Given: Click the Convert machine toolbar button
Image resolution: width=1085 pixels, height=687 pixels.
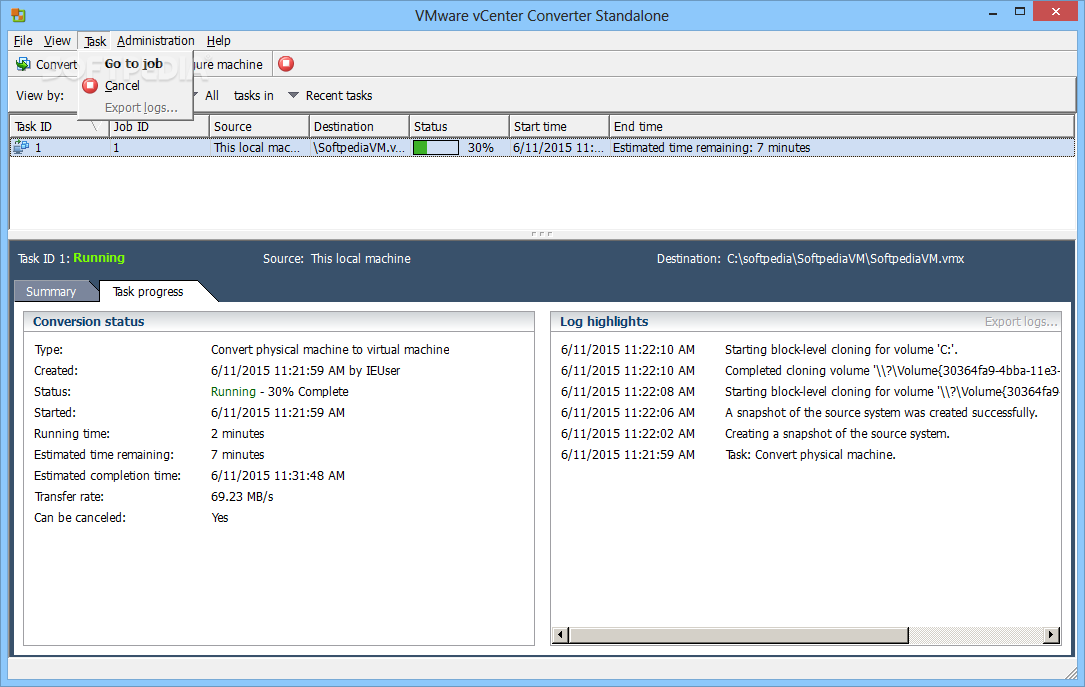Looking at the screenshot, I should (x=47, y=64).
